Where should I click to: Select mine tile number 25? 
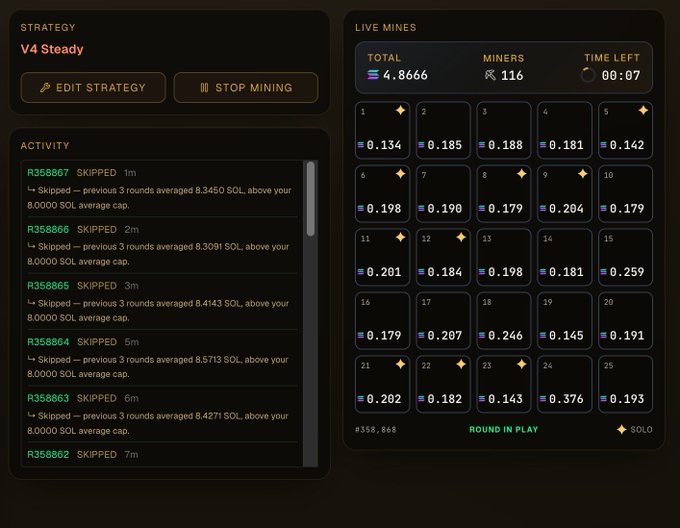click(x=625, y=384)
